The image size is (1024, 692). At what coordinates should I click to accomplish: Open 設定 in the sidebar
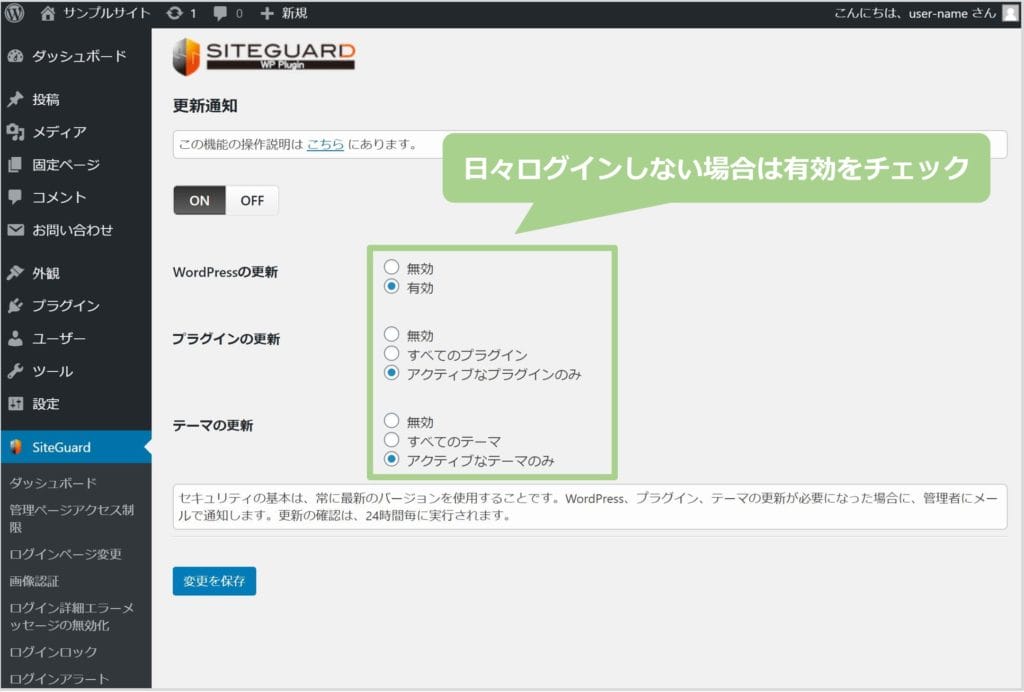pyautogui.click(x=45, y=404)
